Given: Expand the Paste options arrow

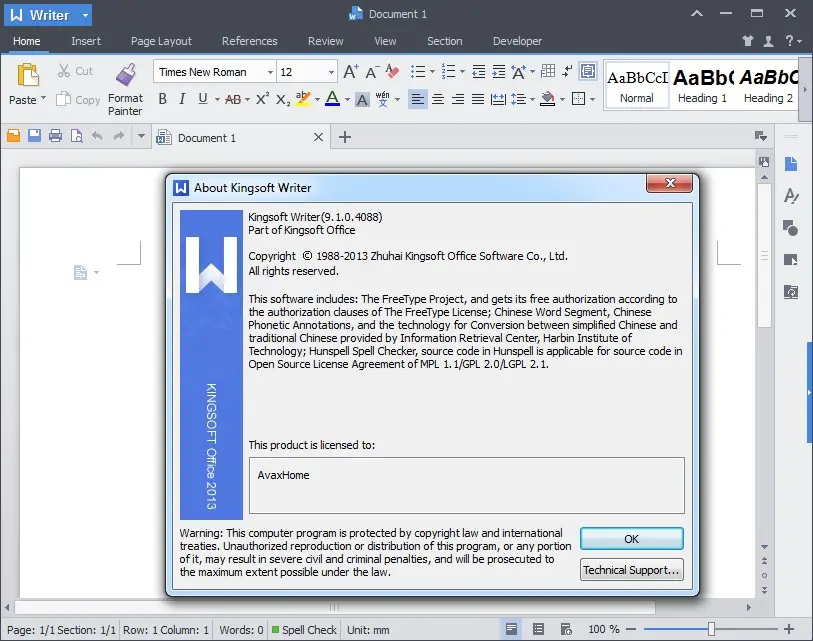Looking at the screenshot, I should pyautogui.click(x=43, y=99).
